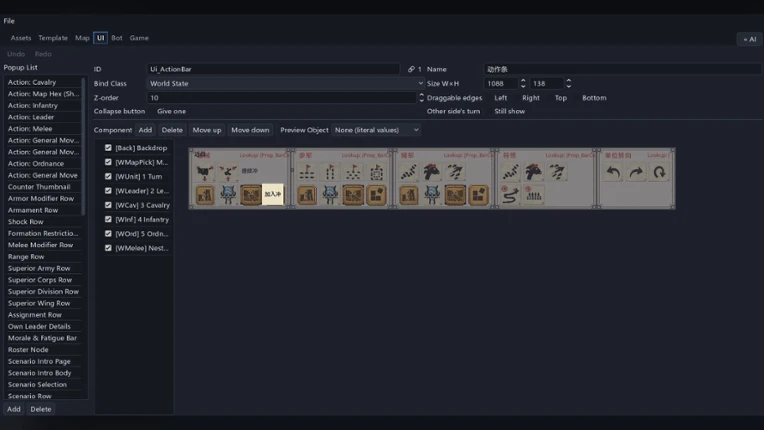Click the square formation flag icon
764x430 pixels.
pyautogui.click(x=376, y=172)
